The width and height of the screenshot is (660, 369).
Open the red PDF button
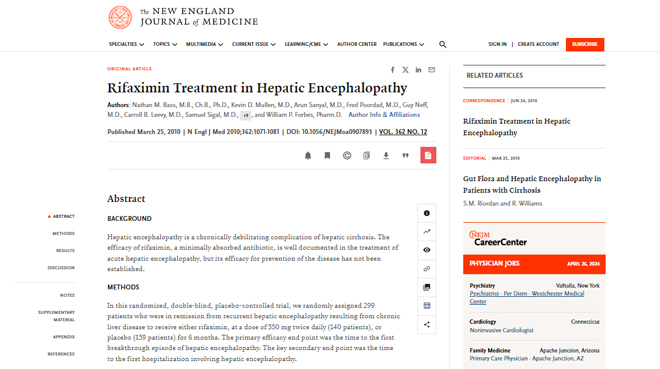pos(428,155)
